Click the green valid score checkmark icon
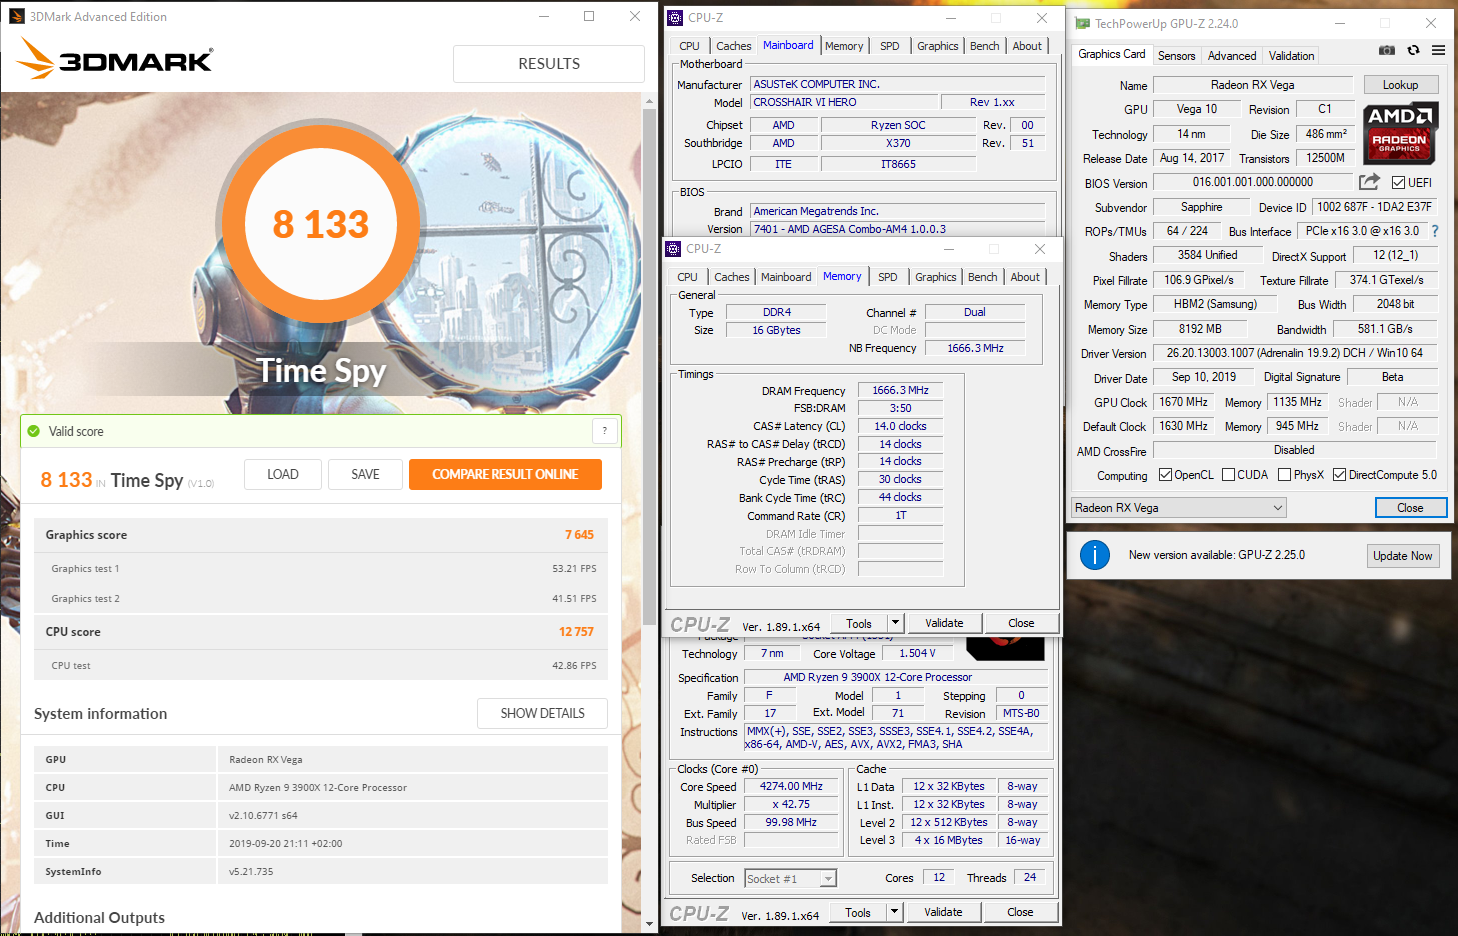This screenshot has height=936, width=1458. (35, 431)
